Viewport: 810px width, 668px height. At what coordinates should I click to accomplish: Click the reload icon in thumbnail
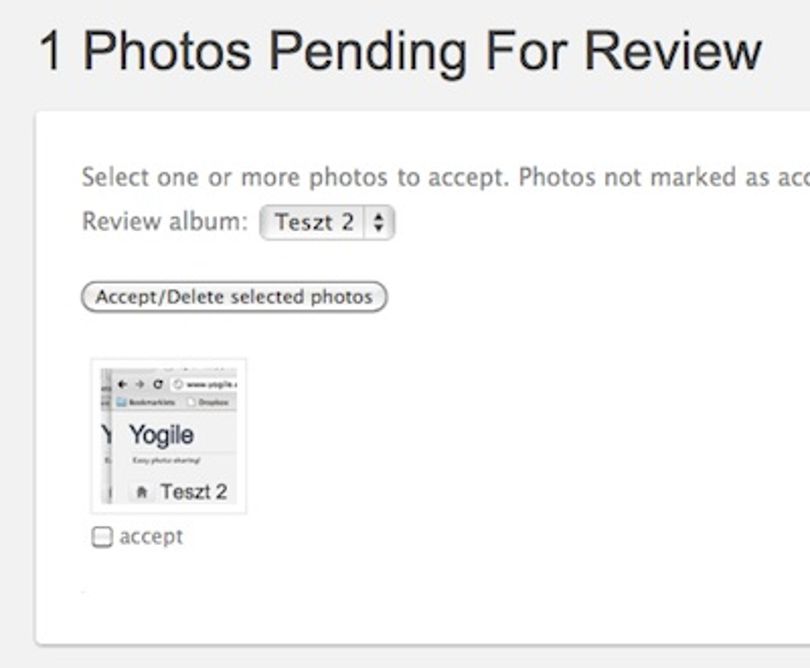[158, 384]
